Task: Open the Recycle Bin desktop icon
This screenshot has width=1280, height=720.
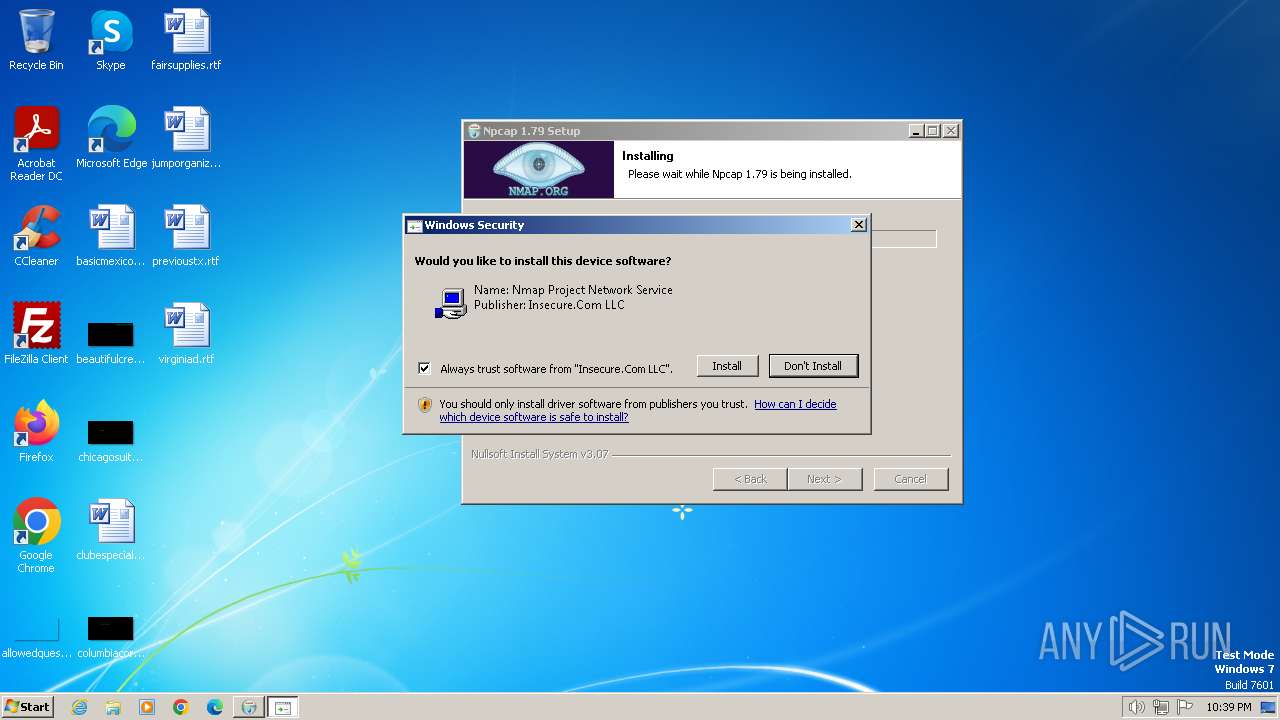Action: point(36,40)
